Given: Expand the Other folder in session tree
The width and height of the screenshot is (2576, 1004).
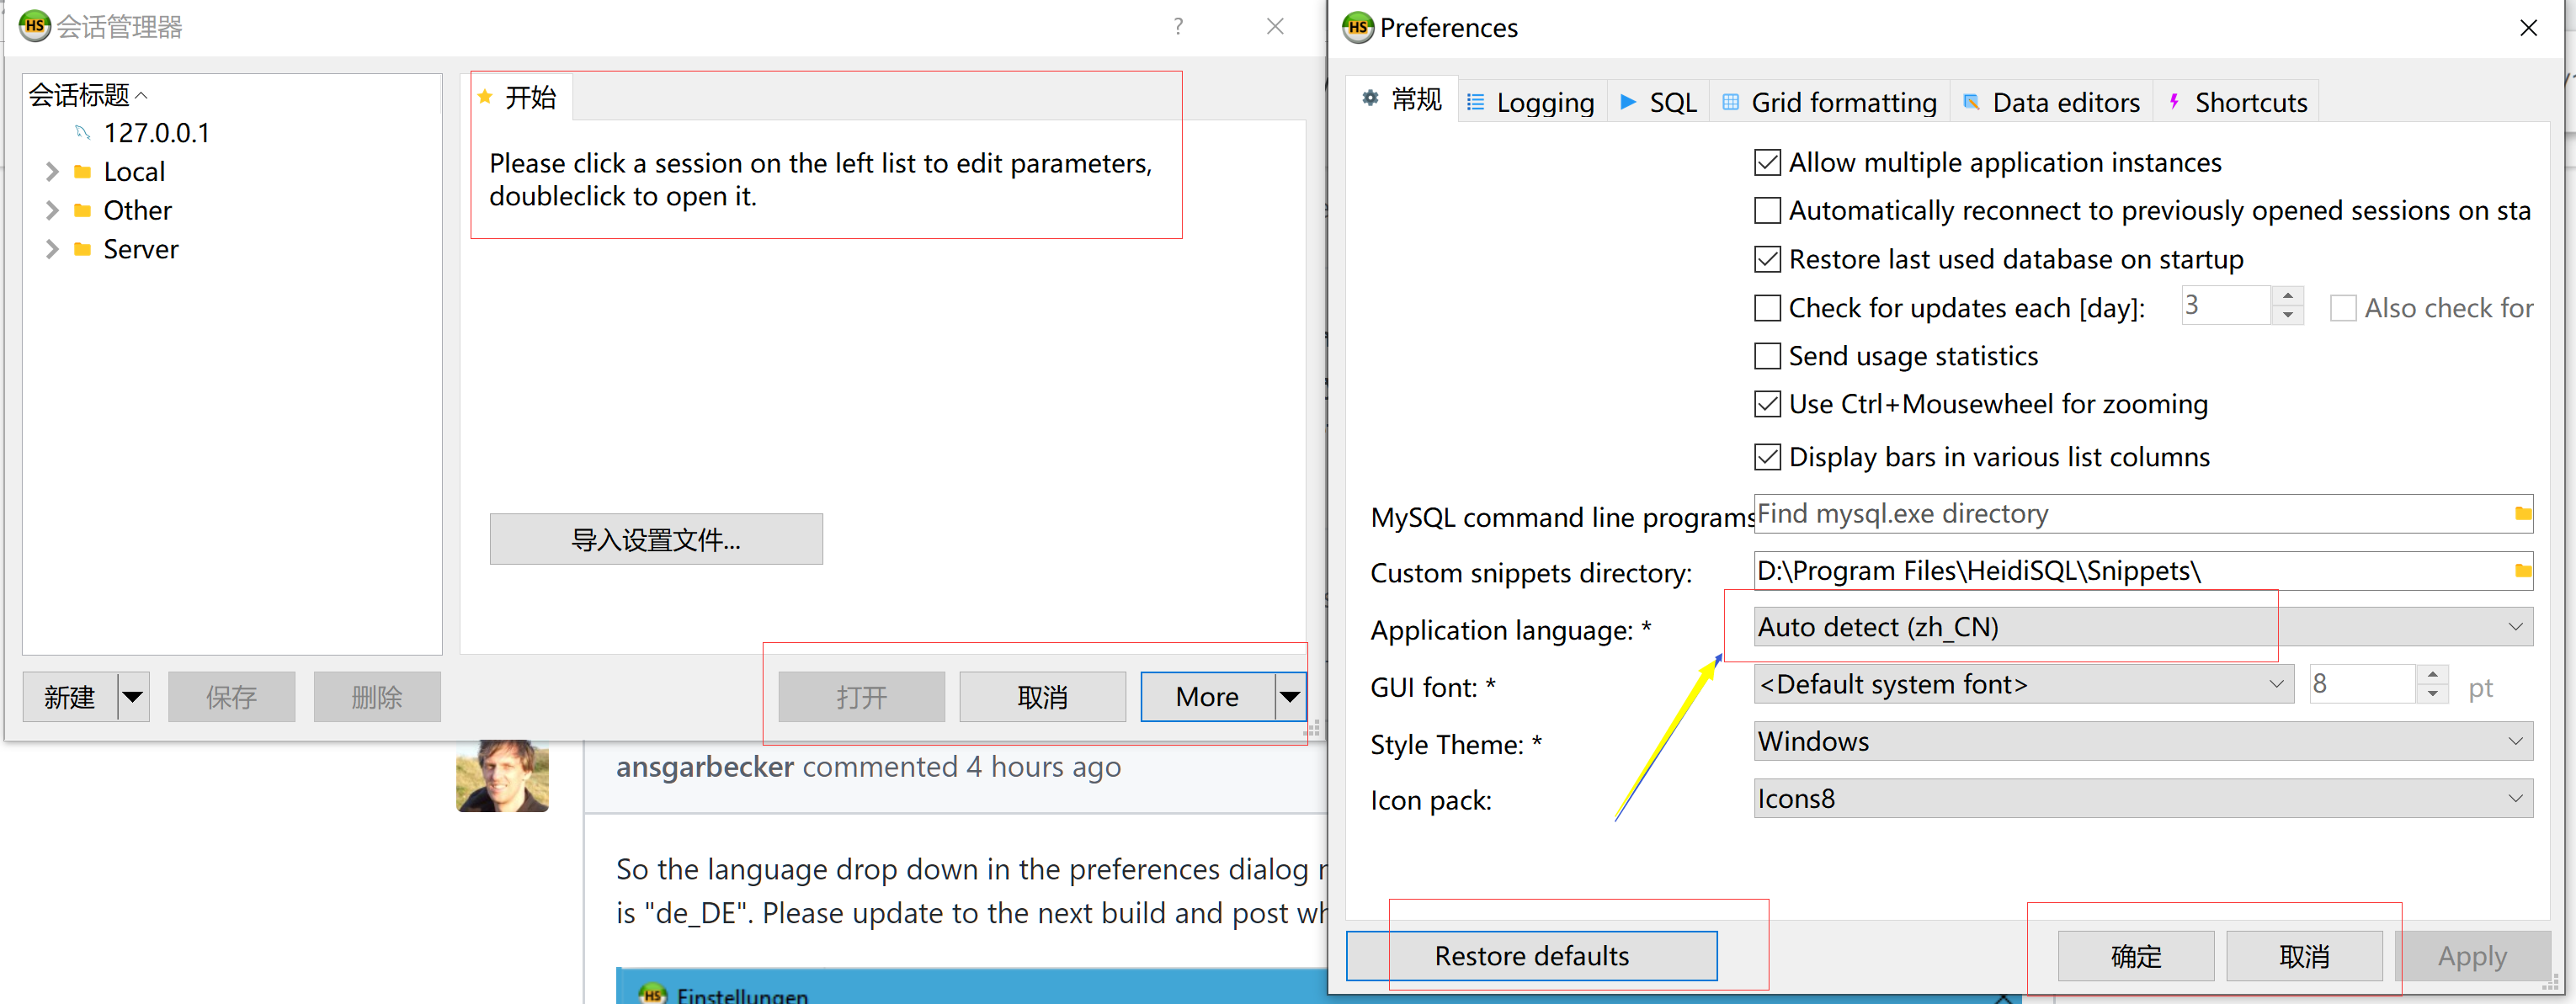Looking at the screenshot, I should [x=52, y=211].
